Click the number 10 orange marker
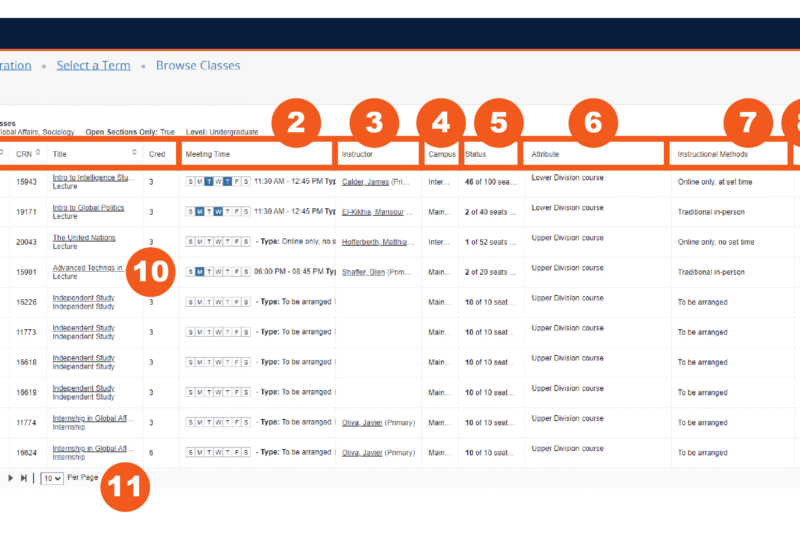 tap(151, 272)
